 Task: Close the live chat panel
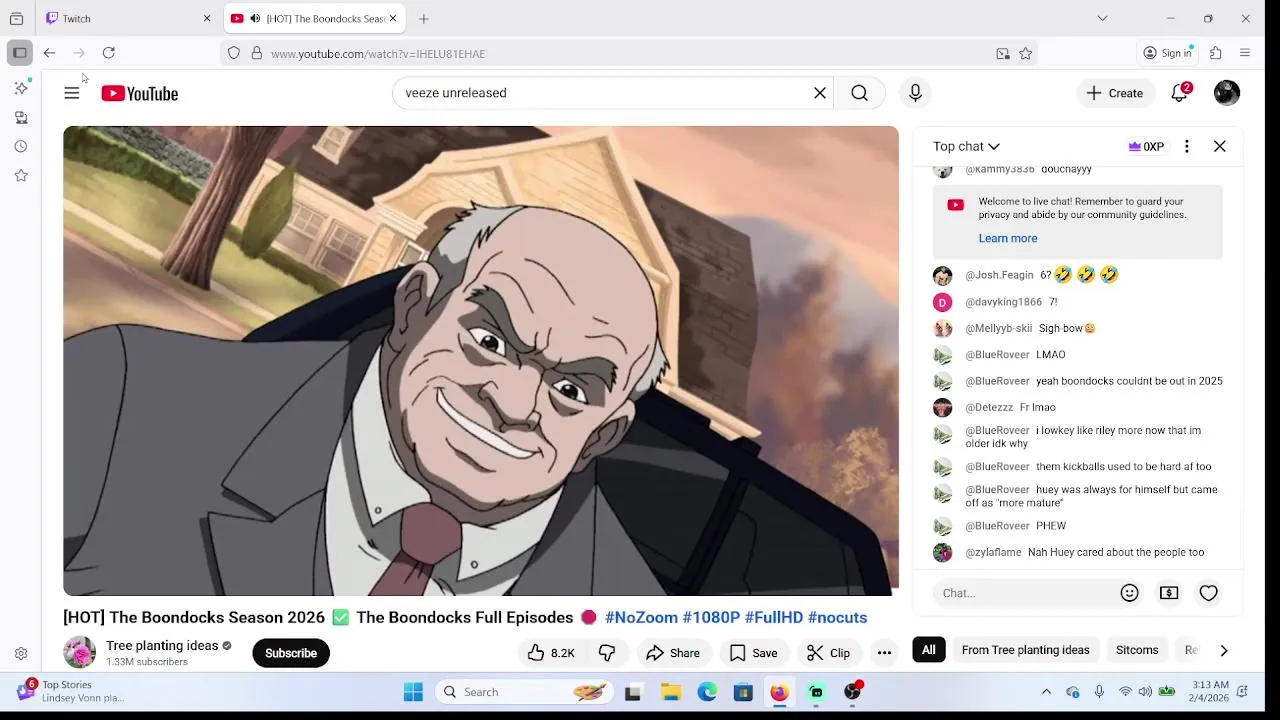1220,146
